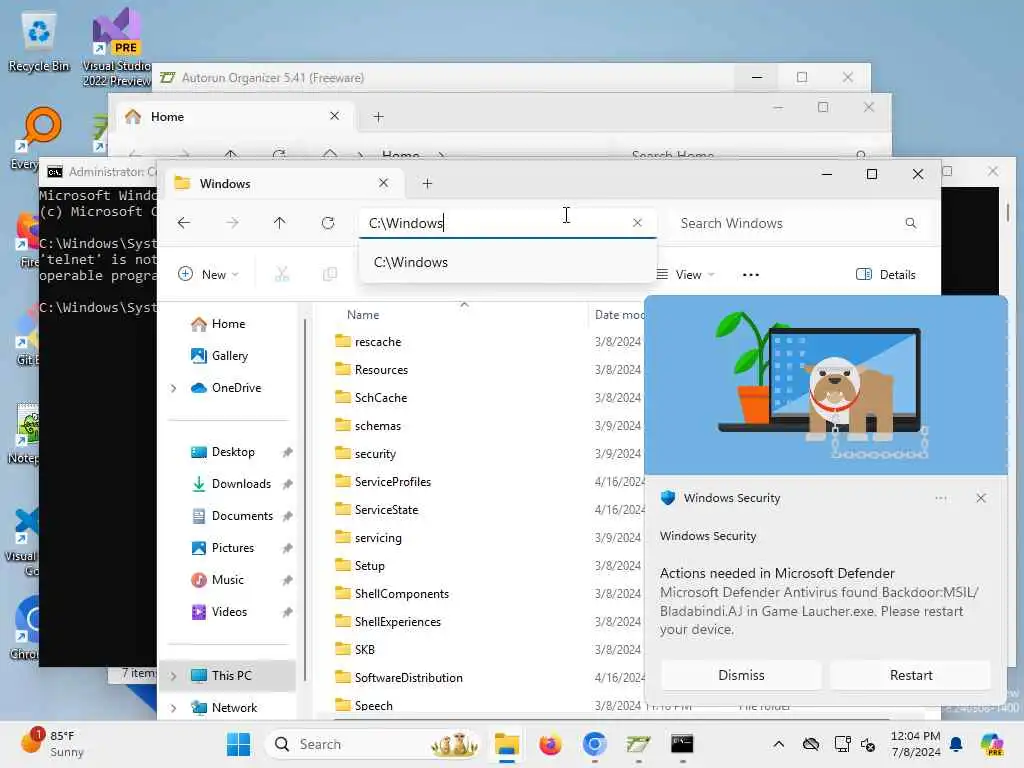Open the weather widget 85°F Sunny

tap(52, 744)
